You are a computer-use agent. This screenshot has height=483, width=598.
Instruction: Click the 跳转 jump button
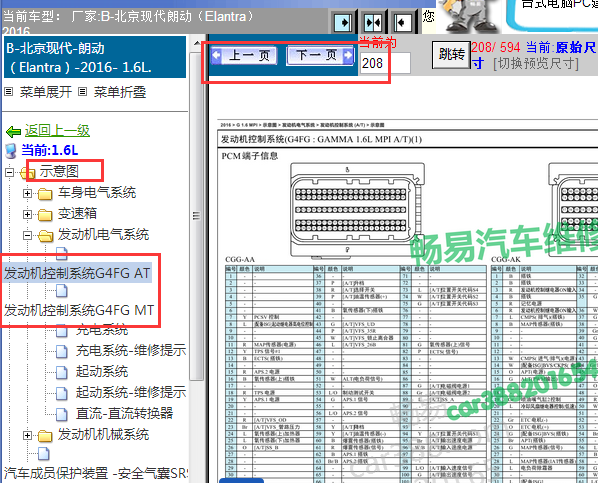(451, 55)
